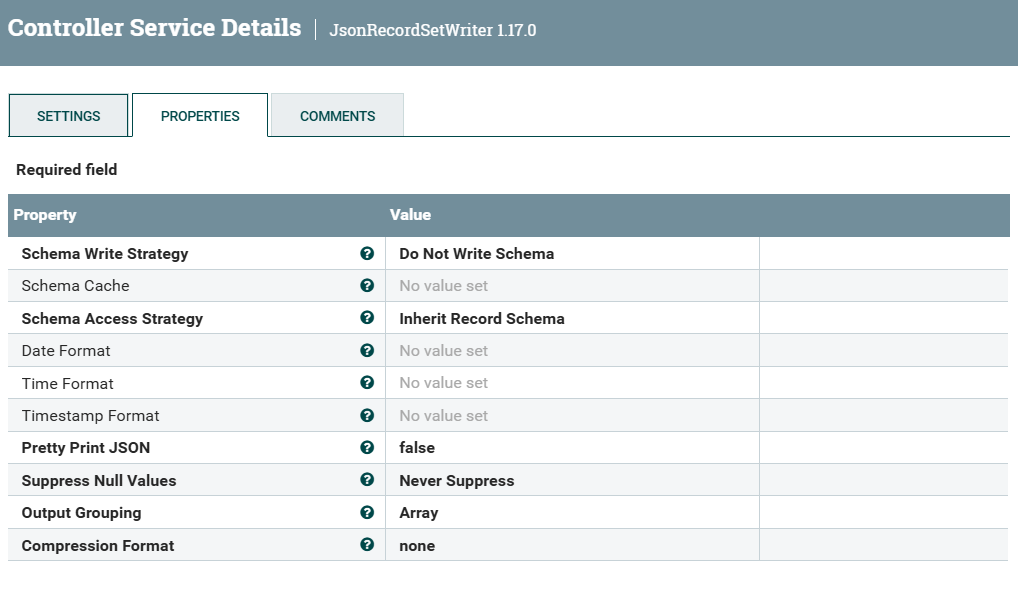Open 'Do Not Write Schema' value dropdown
This screenshot has height=594, width=1018.
(476, 254)
